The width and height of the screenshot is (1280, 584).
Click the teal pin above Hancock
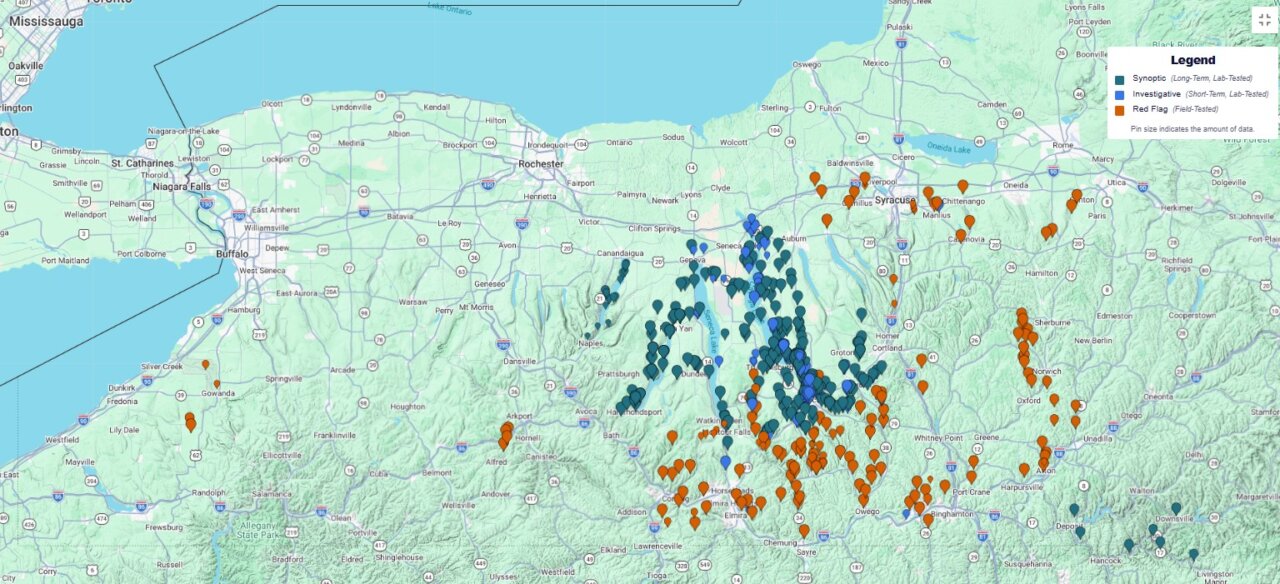pos(1128,545)
